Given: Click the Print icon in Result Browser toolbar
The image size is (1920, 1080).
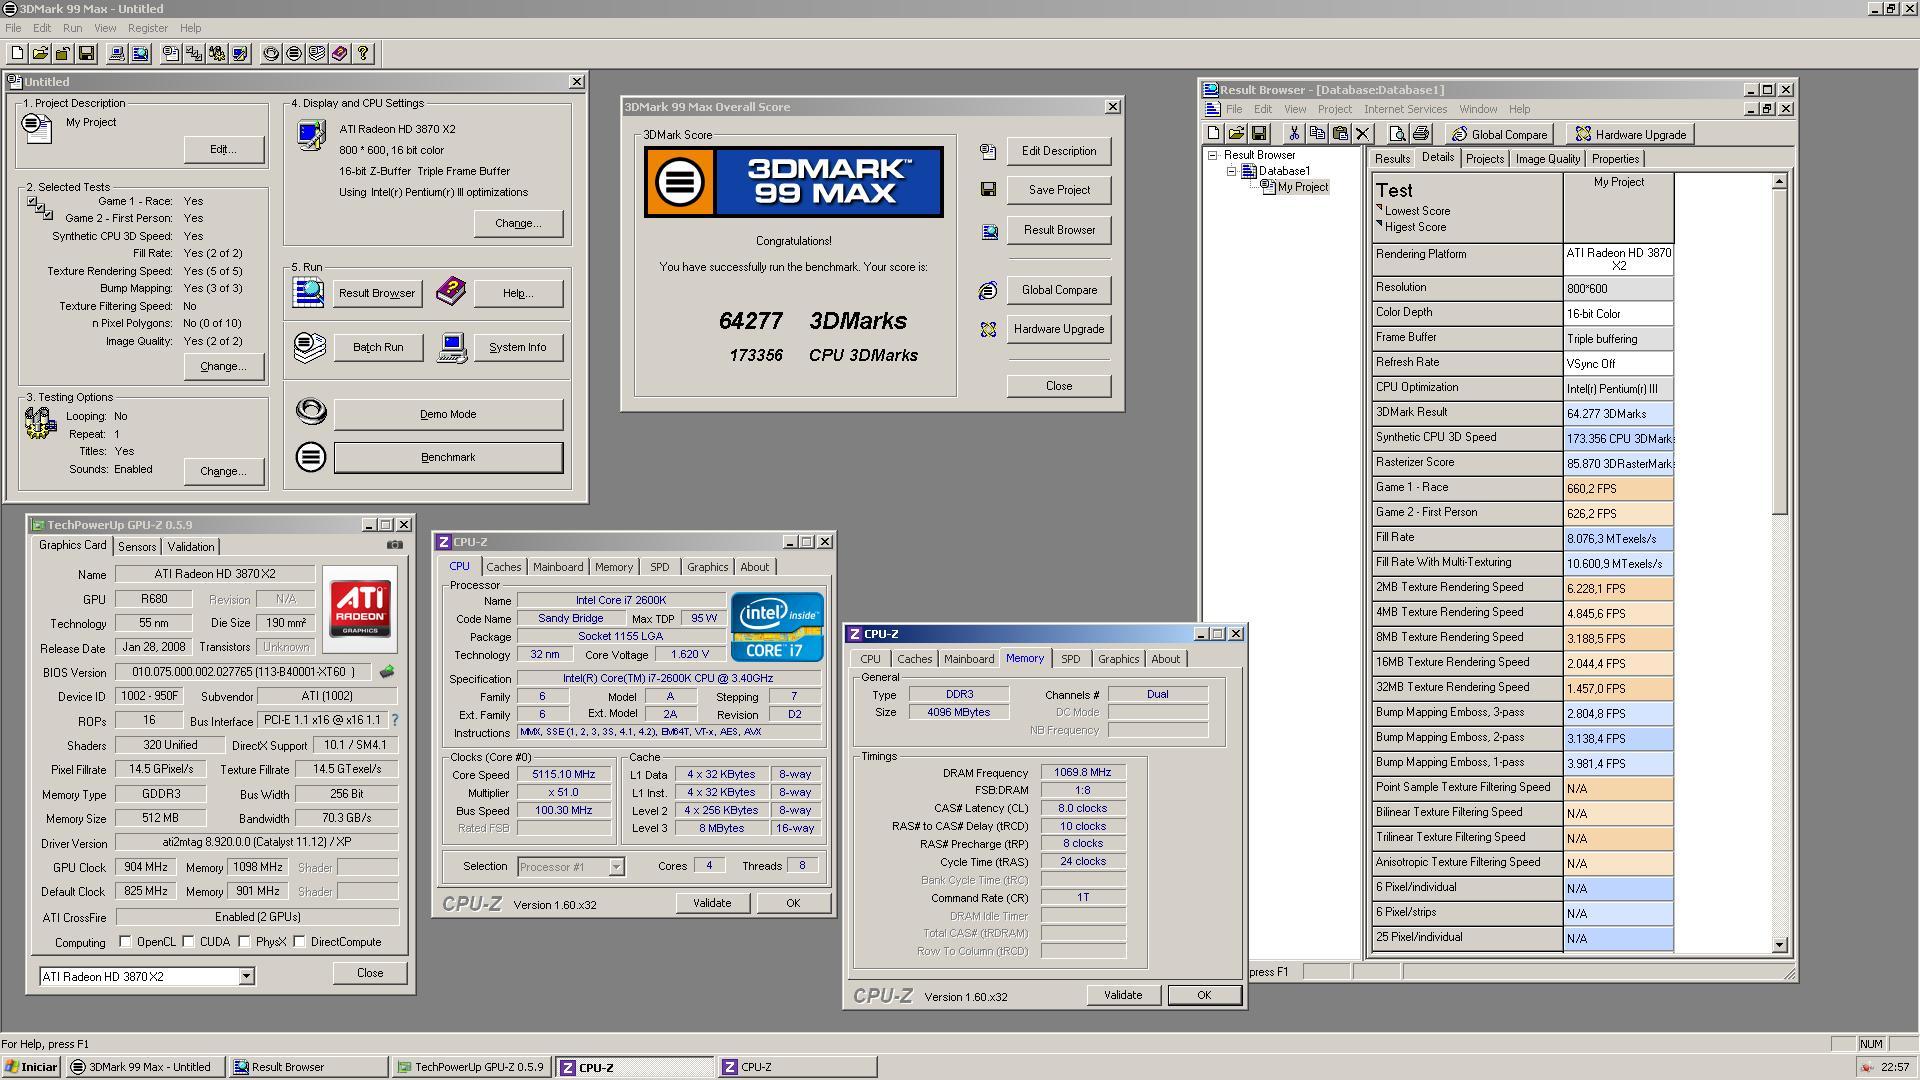Looking at the screenshot, I should 1421,134.
